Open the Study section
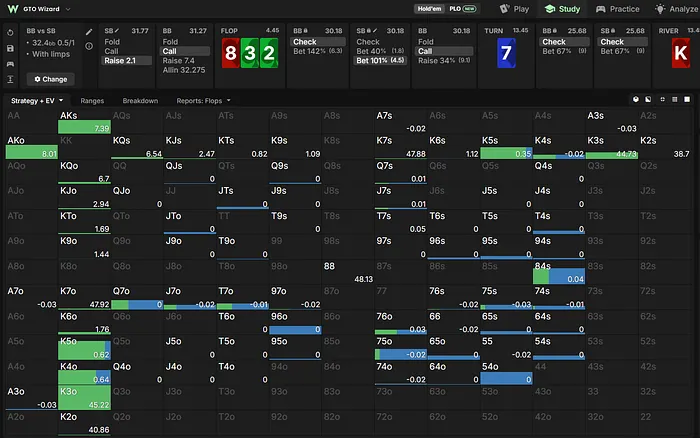 coord(563,9)
